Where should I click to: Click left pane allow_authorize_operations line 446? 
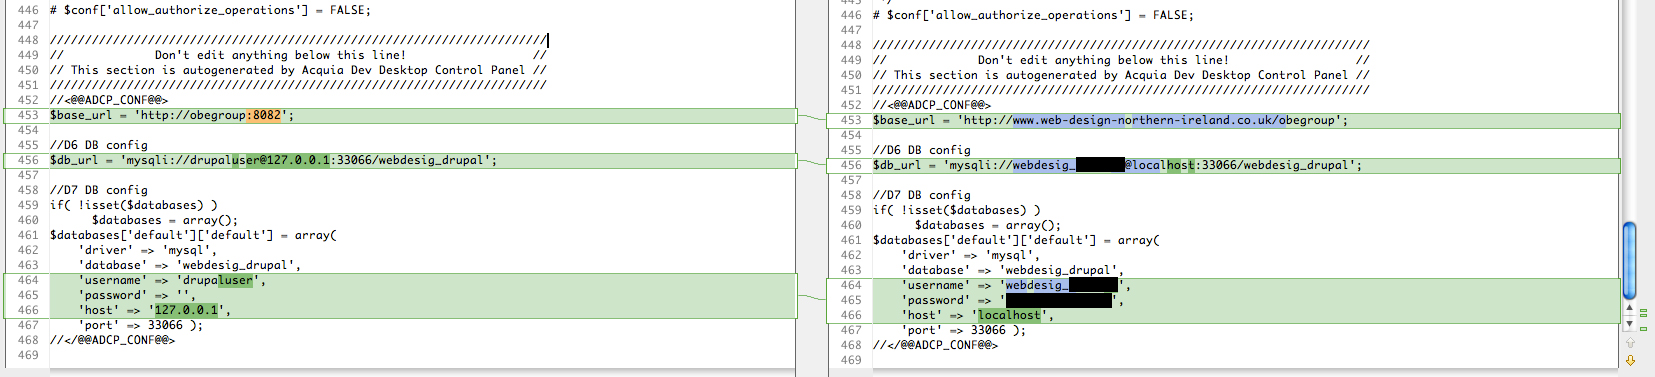pyautogui.click(x=210, y=10)
